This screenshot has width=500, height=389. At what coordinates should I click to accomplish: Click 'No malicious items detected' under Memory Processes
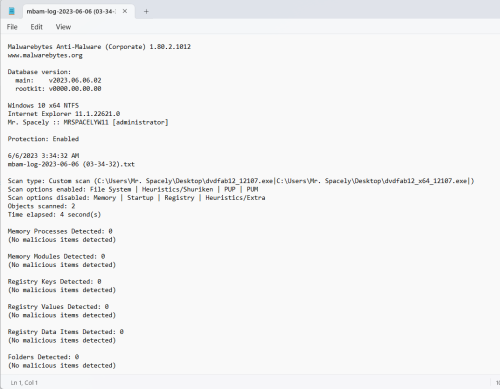62,240
